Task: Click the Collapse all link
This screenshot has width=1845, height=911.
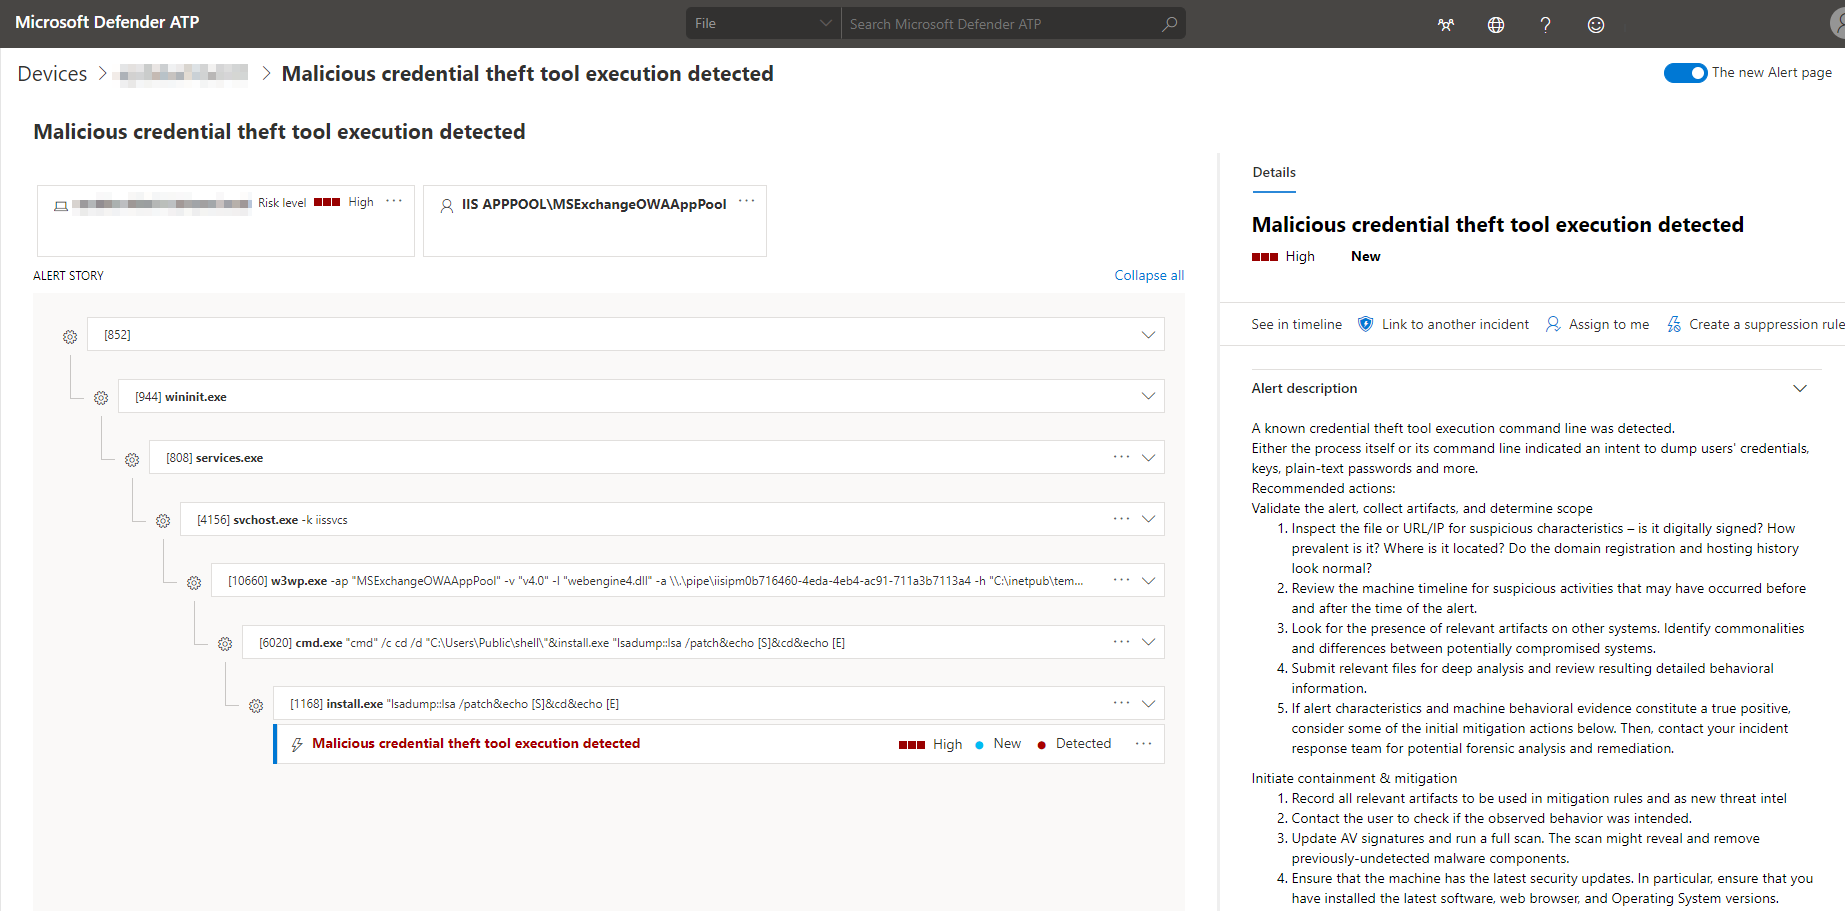Action: click(1148, 274)
